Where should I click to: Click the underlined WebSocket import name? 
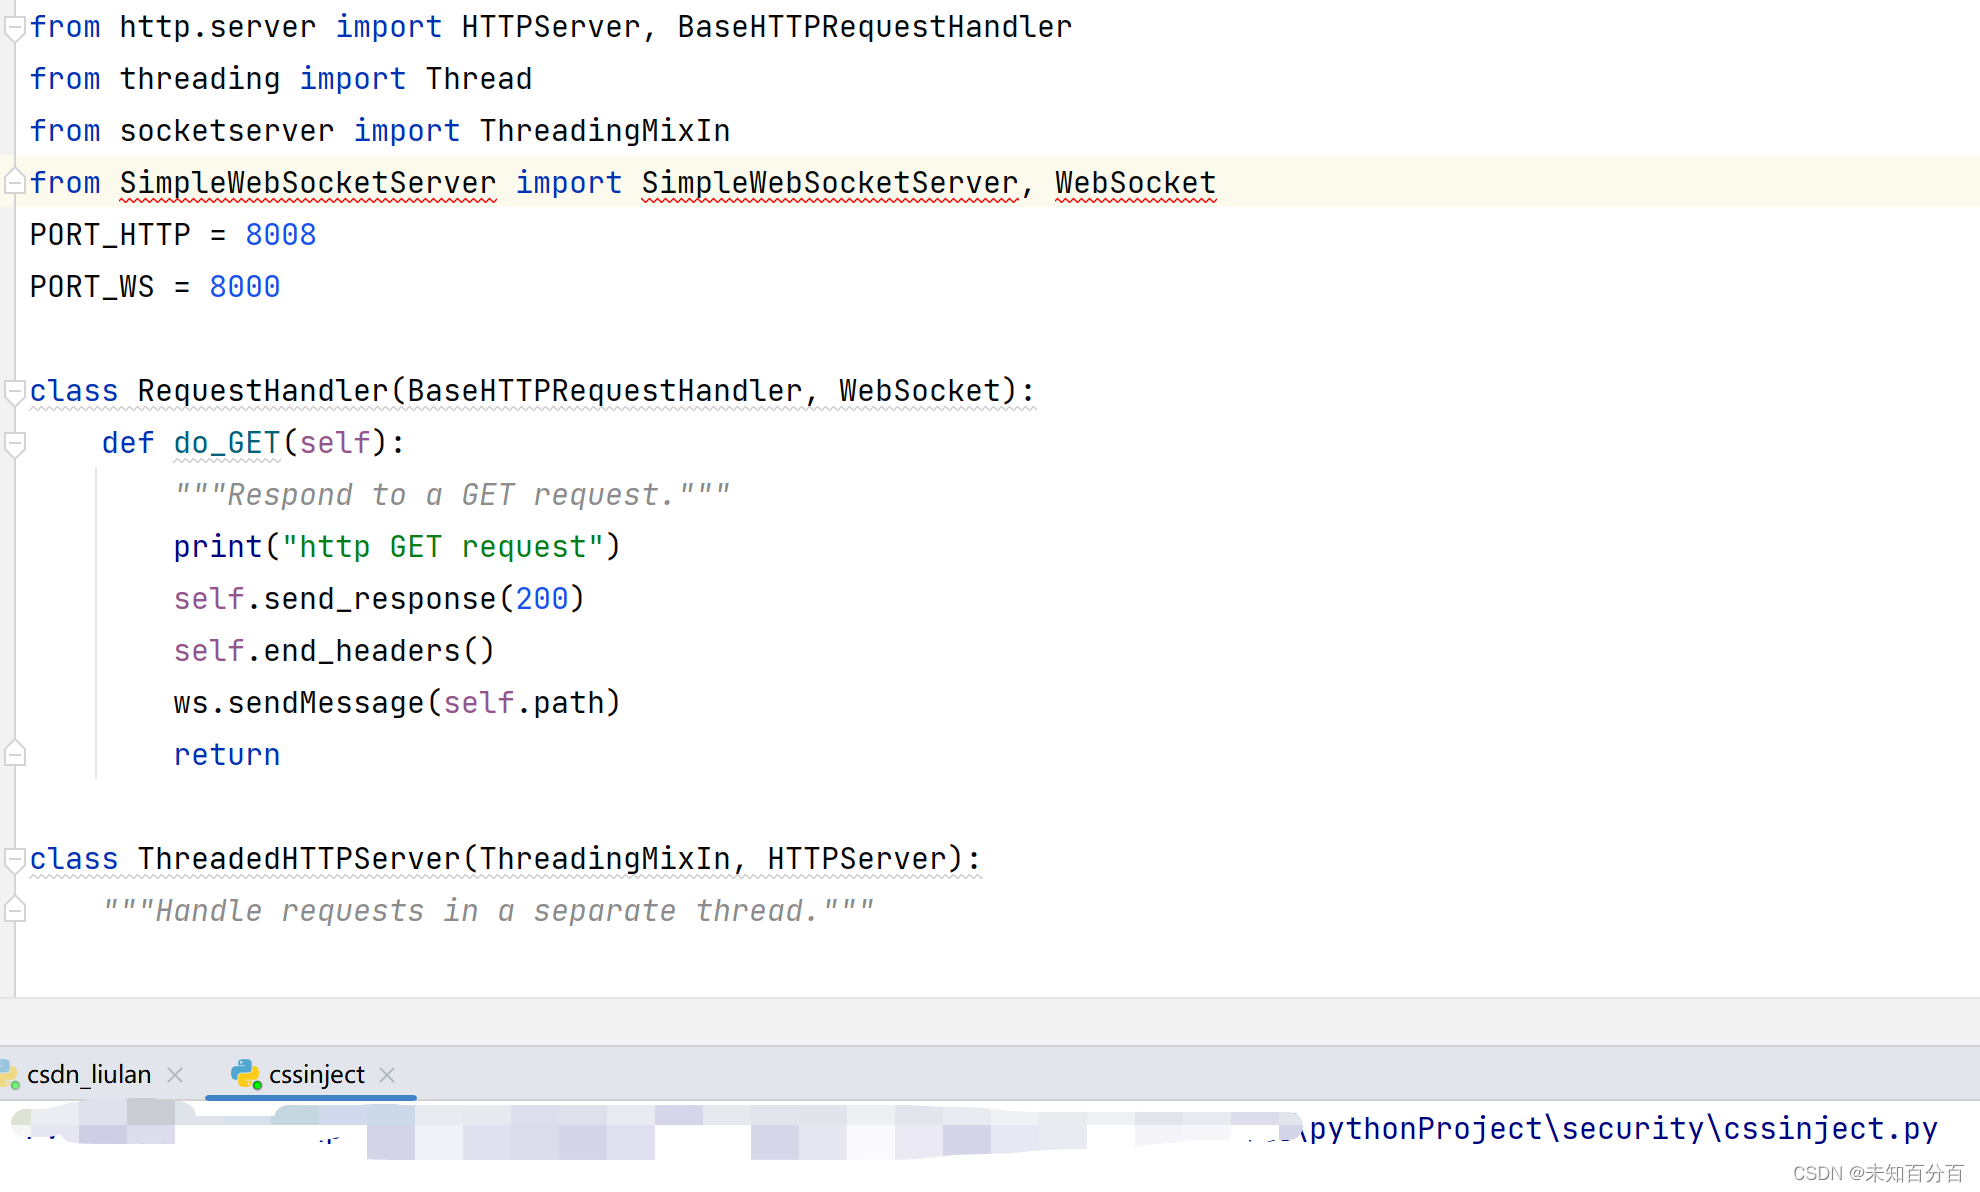point(1135,183)
